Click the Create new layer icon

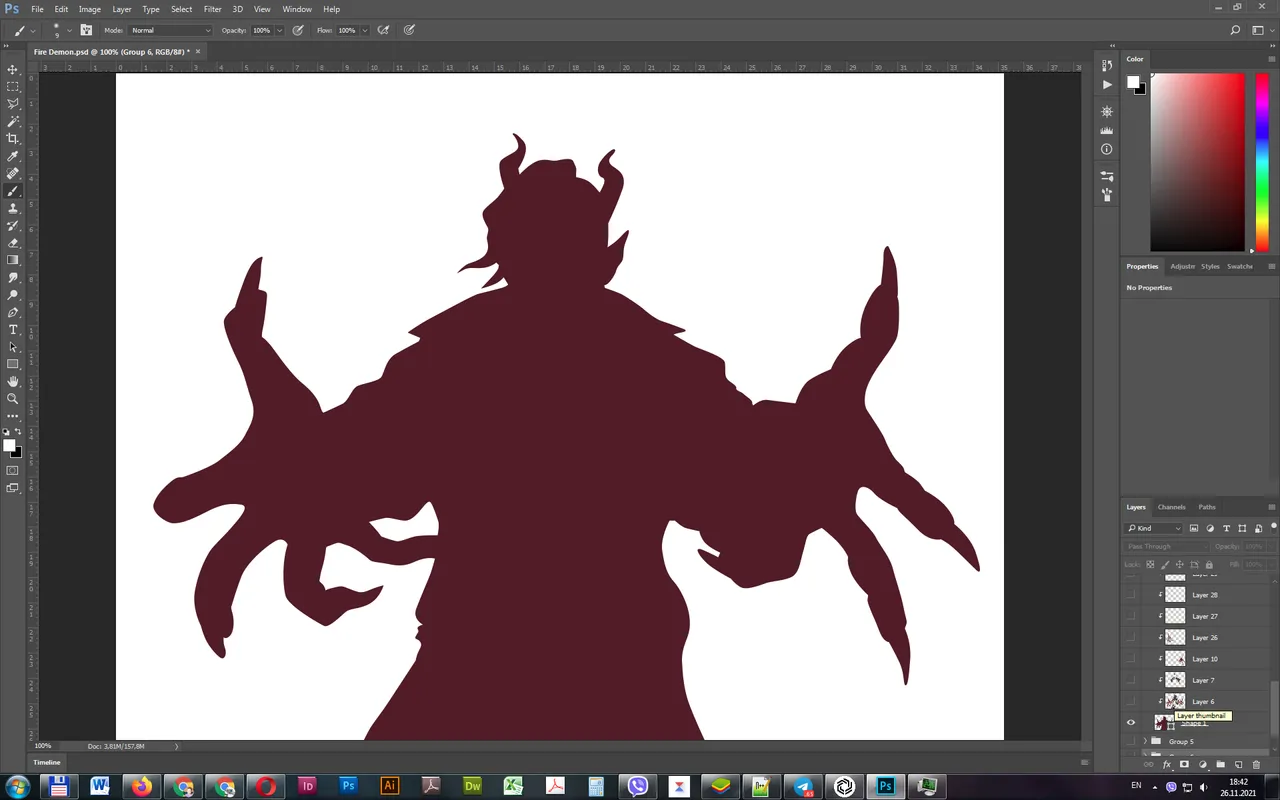(1238, 765)
